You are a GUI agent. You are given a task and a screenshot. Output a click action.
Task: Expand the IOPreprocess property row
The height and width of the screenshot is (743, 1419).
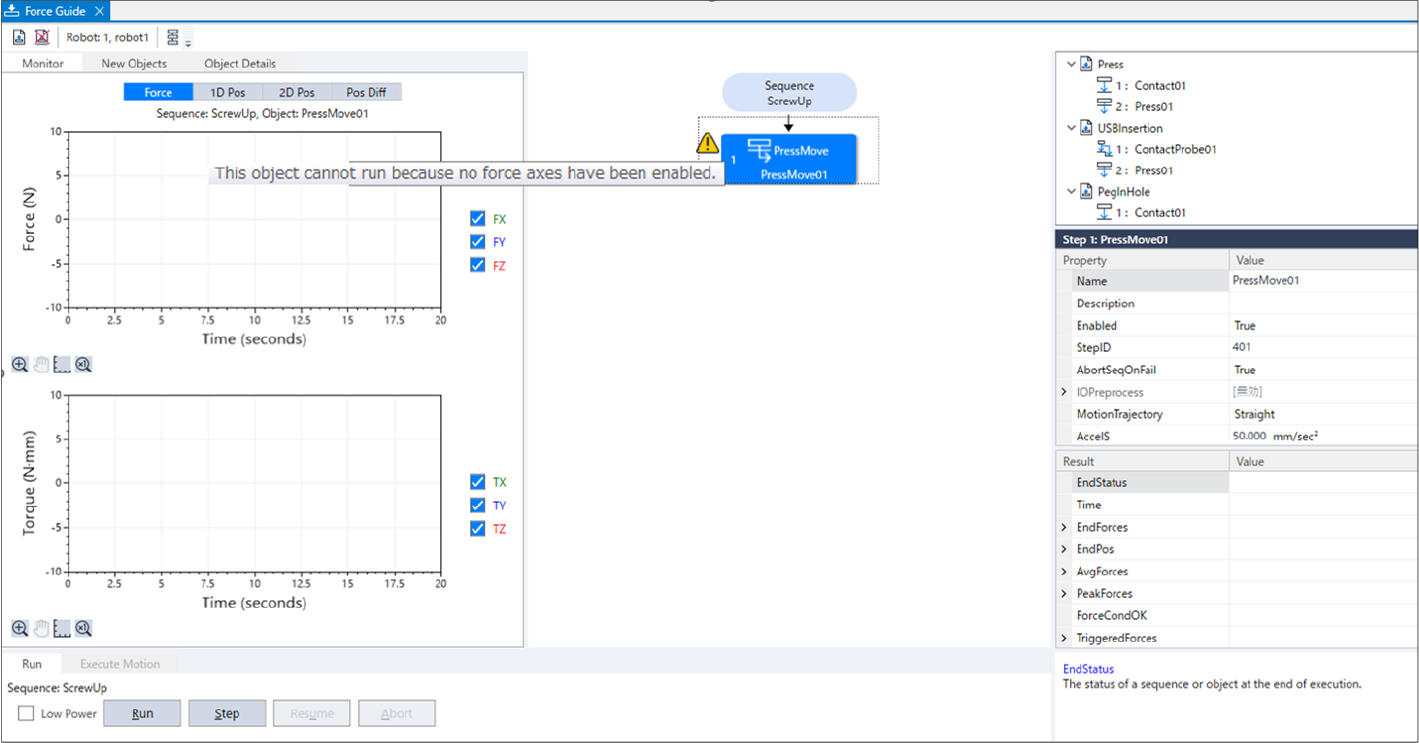1064,392
